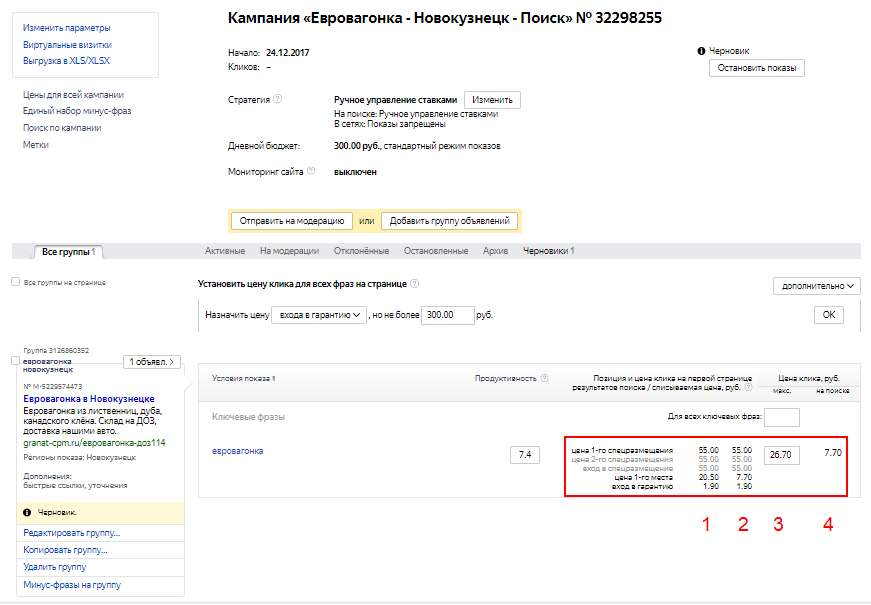Click the цена 1-го места row label
Screen dimensions: 871x605
pyautogui.click(x=643, y=477)
